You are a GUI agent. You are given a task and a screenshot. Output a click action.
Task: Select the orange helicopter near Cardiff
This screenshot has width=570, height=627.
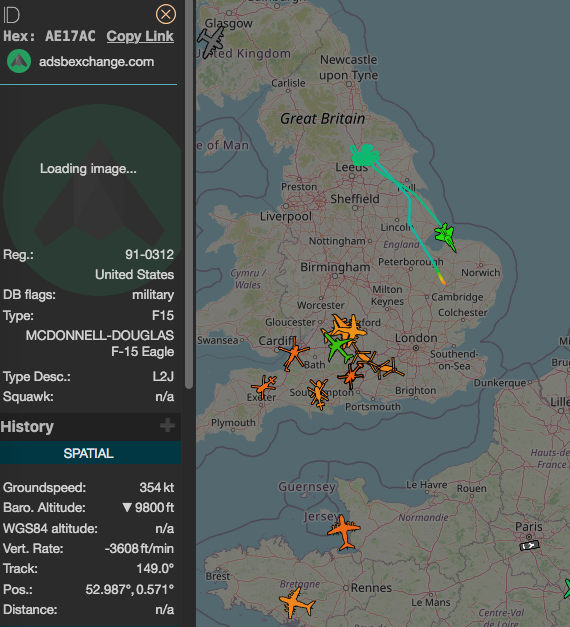pyautogui.click(x=294, y=354)
